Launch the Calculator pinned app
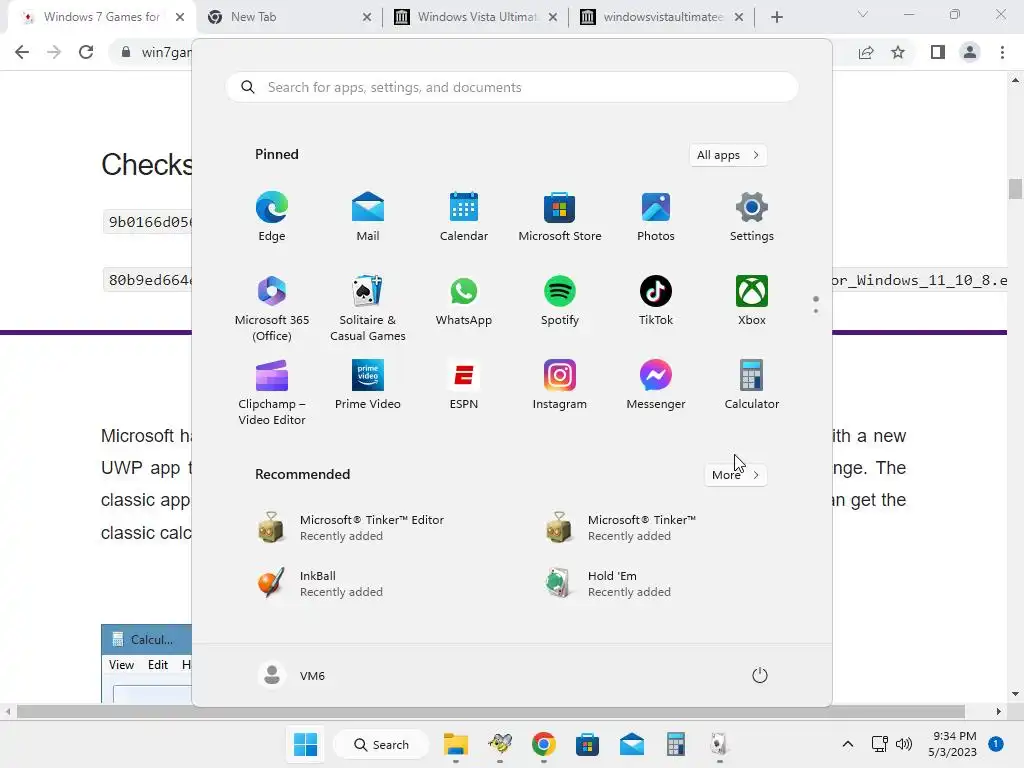The width and height of the screenshot is (1024, 768). click(x=752, y=385)
